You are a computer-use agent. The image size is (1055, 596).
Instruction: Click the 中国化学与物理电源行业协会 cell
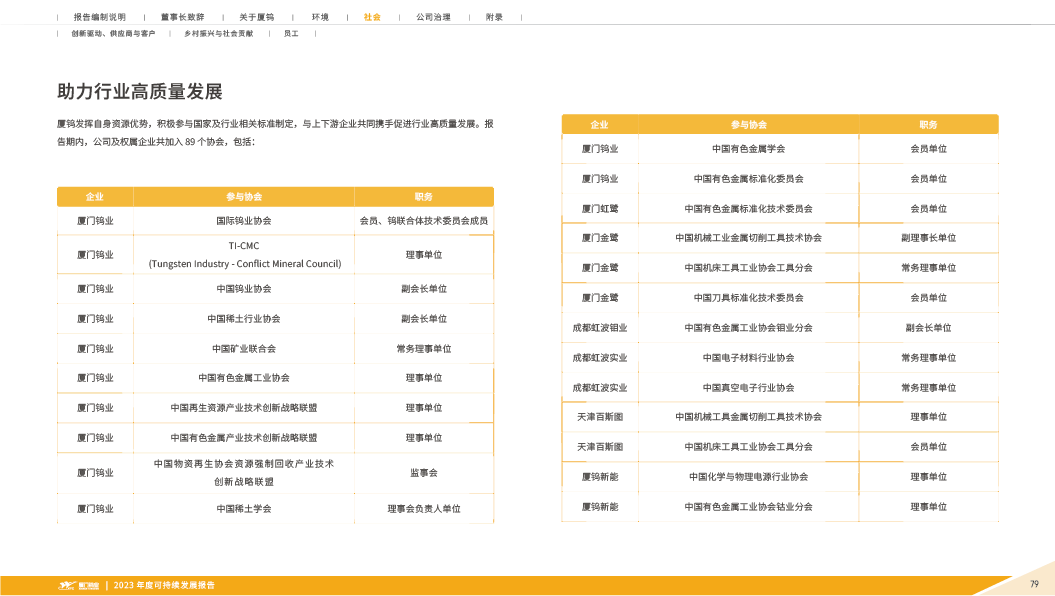coord(748,477)
